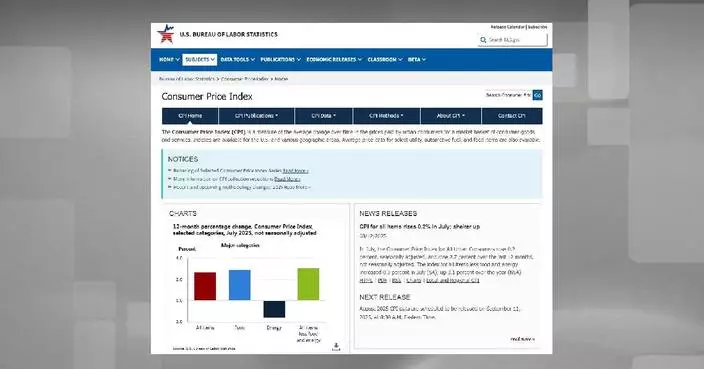Open the CPI Data tab menu
704x369 pixels.
click(x=324, y=116)
